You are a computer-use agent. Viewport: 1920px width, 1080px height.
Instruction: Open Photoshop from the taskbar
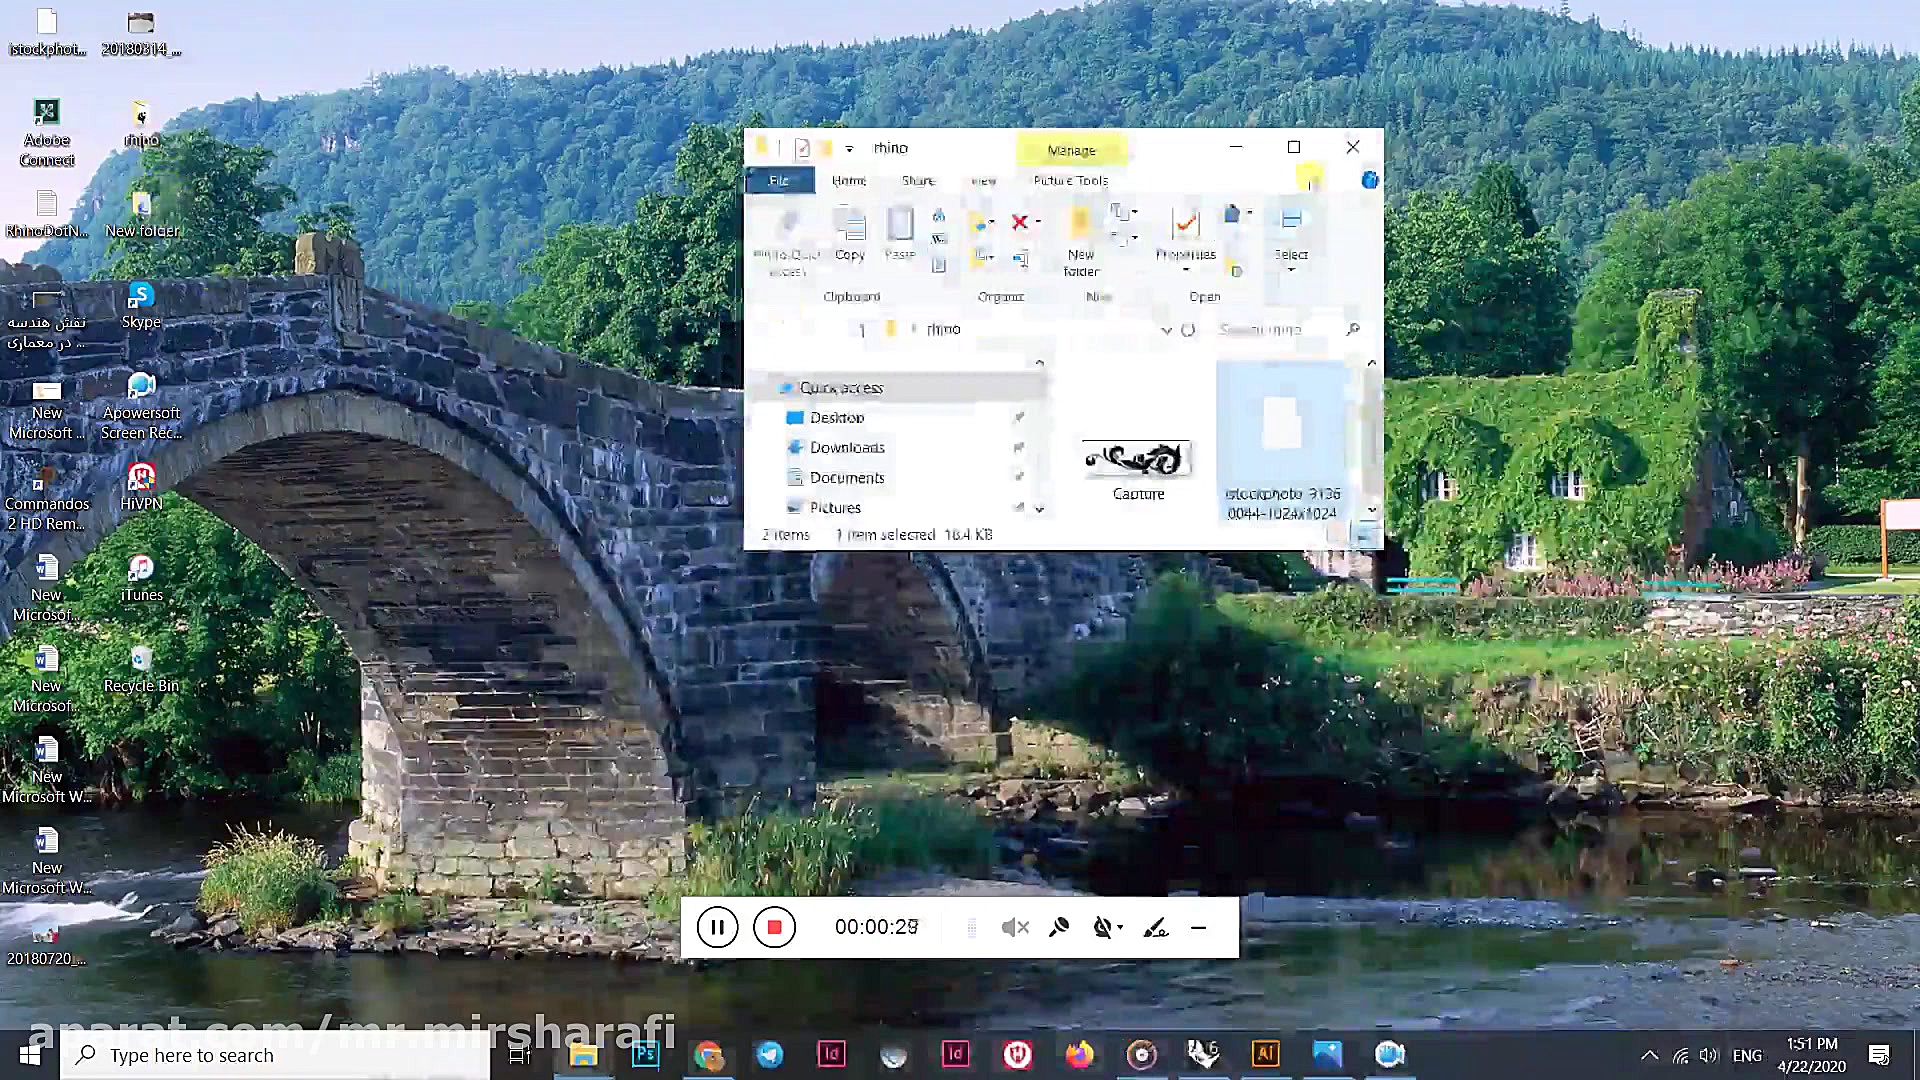645,1054
